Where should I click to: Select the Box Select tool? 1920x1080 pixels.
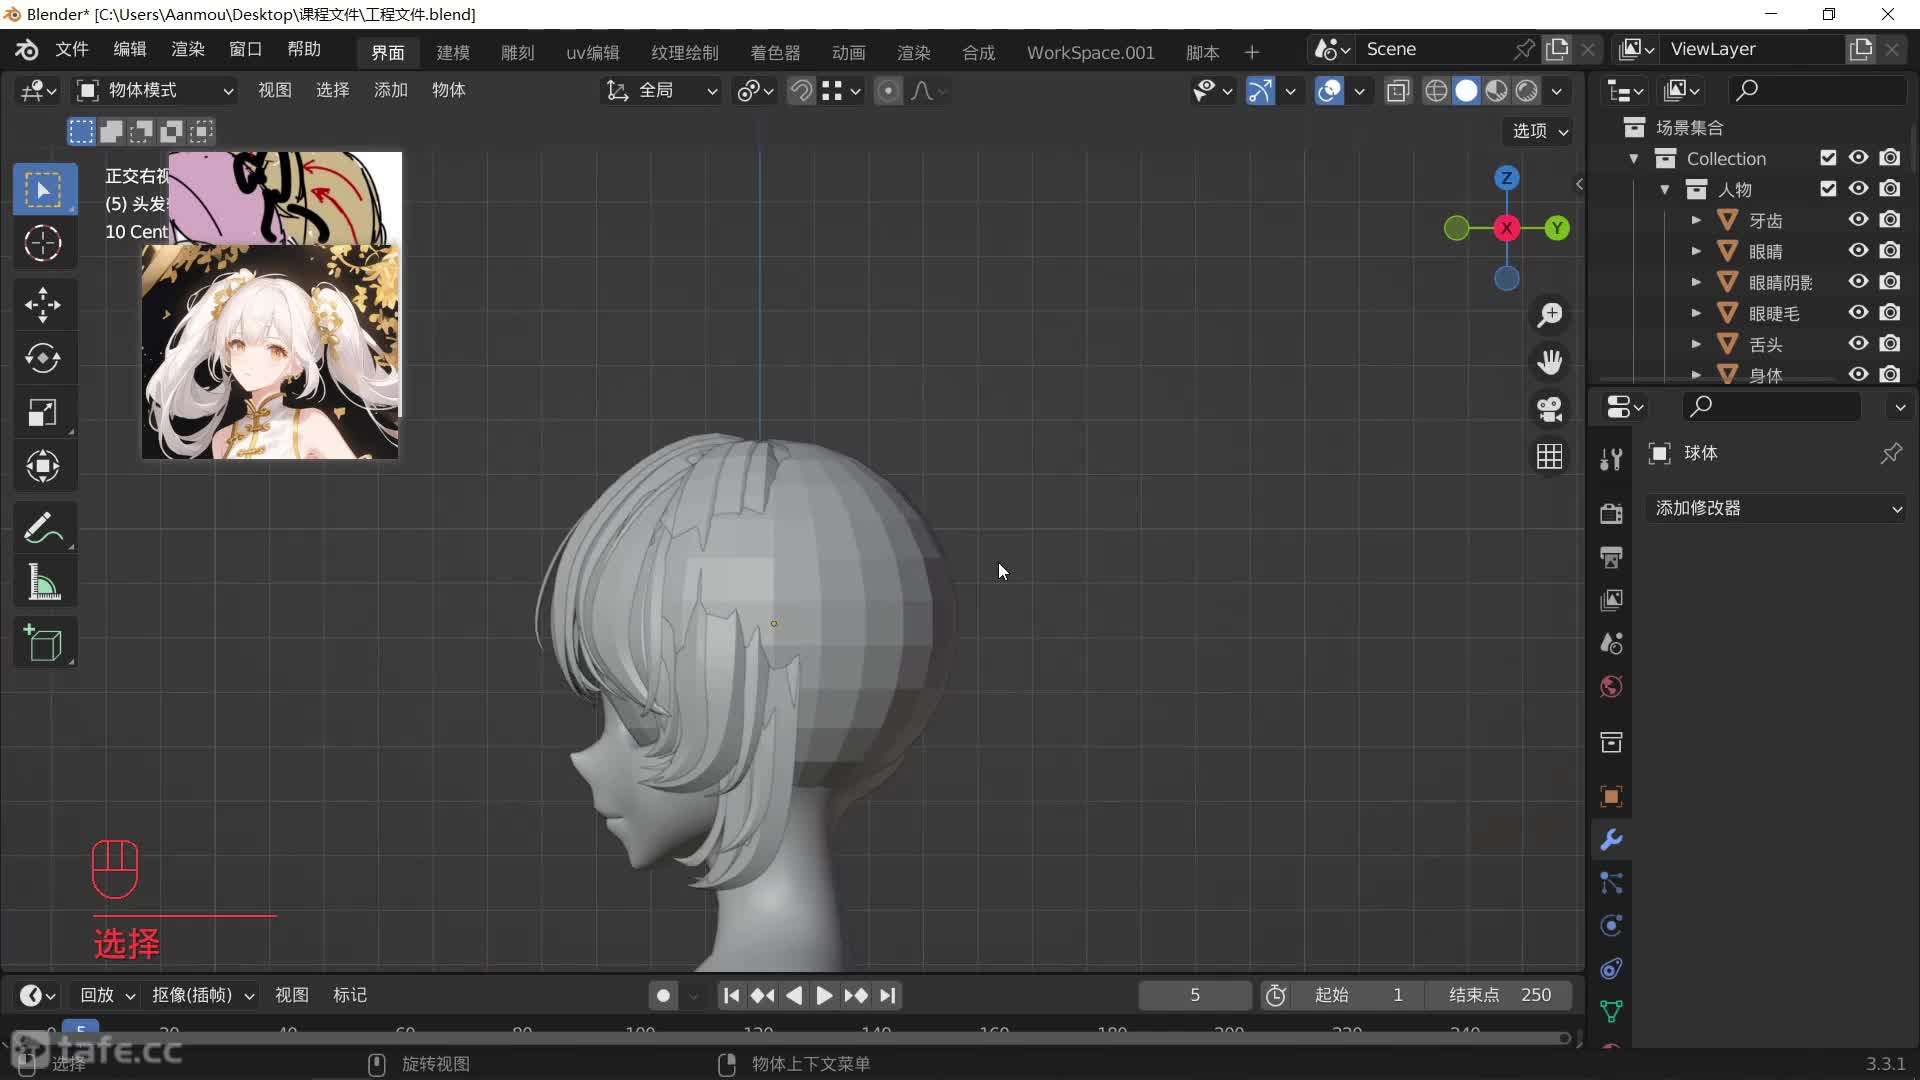[x=44, y=190]
